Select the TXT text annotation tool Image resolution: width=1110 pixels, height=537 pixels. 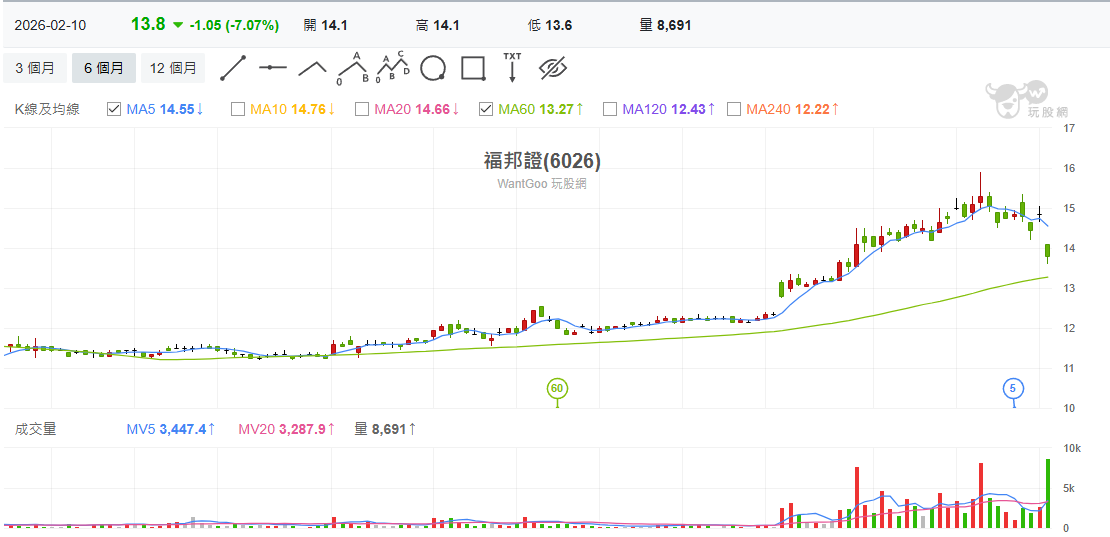(512, 68)
